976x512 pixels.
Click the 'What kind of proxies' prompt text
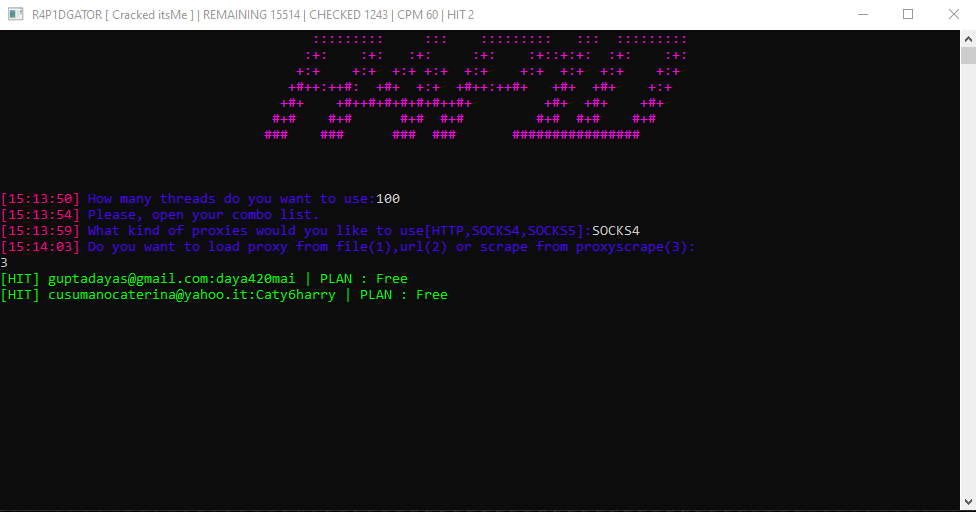tap(339, 231)
